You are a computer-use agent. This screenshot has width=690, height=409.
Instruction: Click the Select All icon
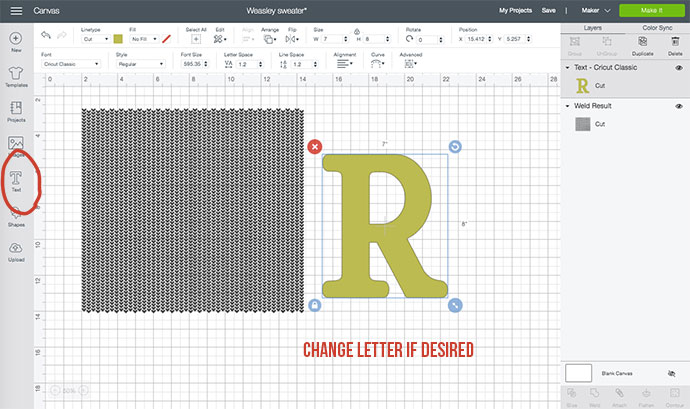tap(196, 39)
